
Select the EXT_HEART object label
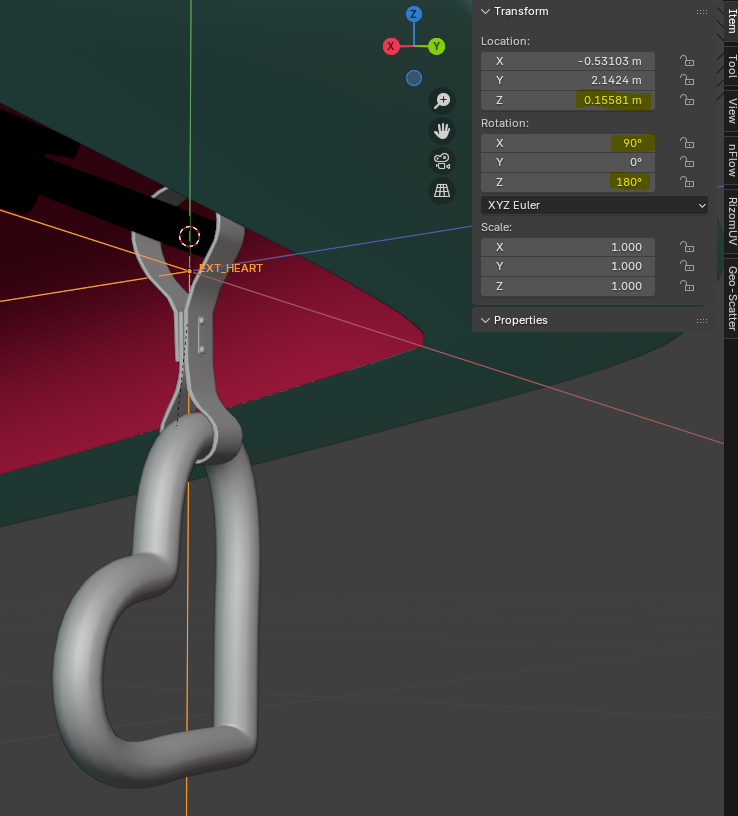tap(230, 268)
